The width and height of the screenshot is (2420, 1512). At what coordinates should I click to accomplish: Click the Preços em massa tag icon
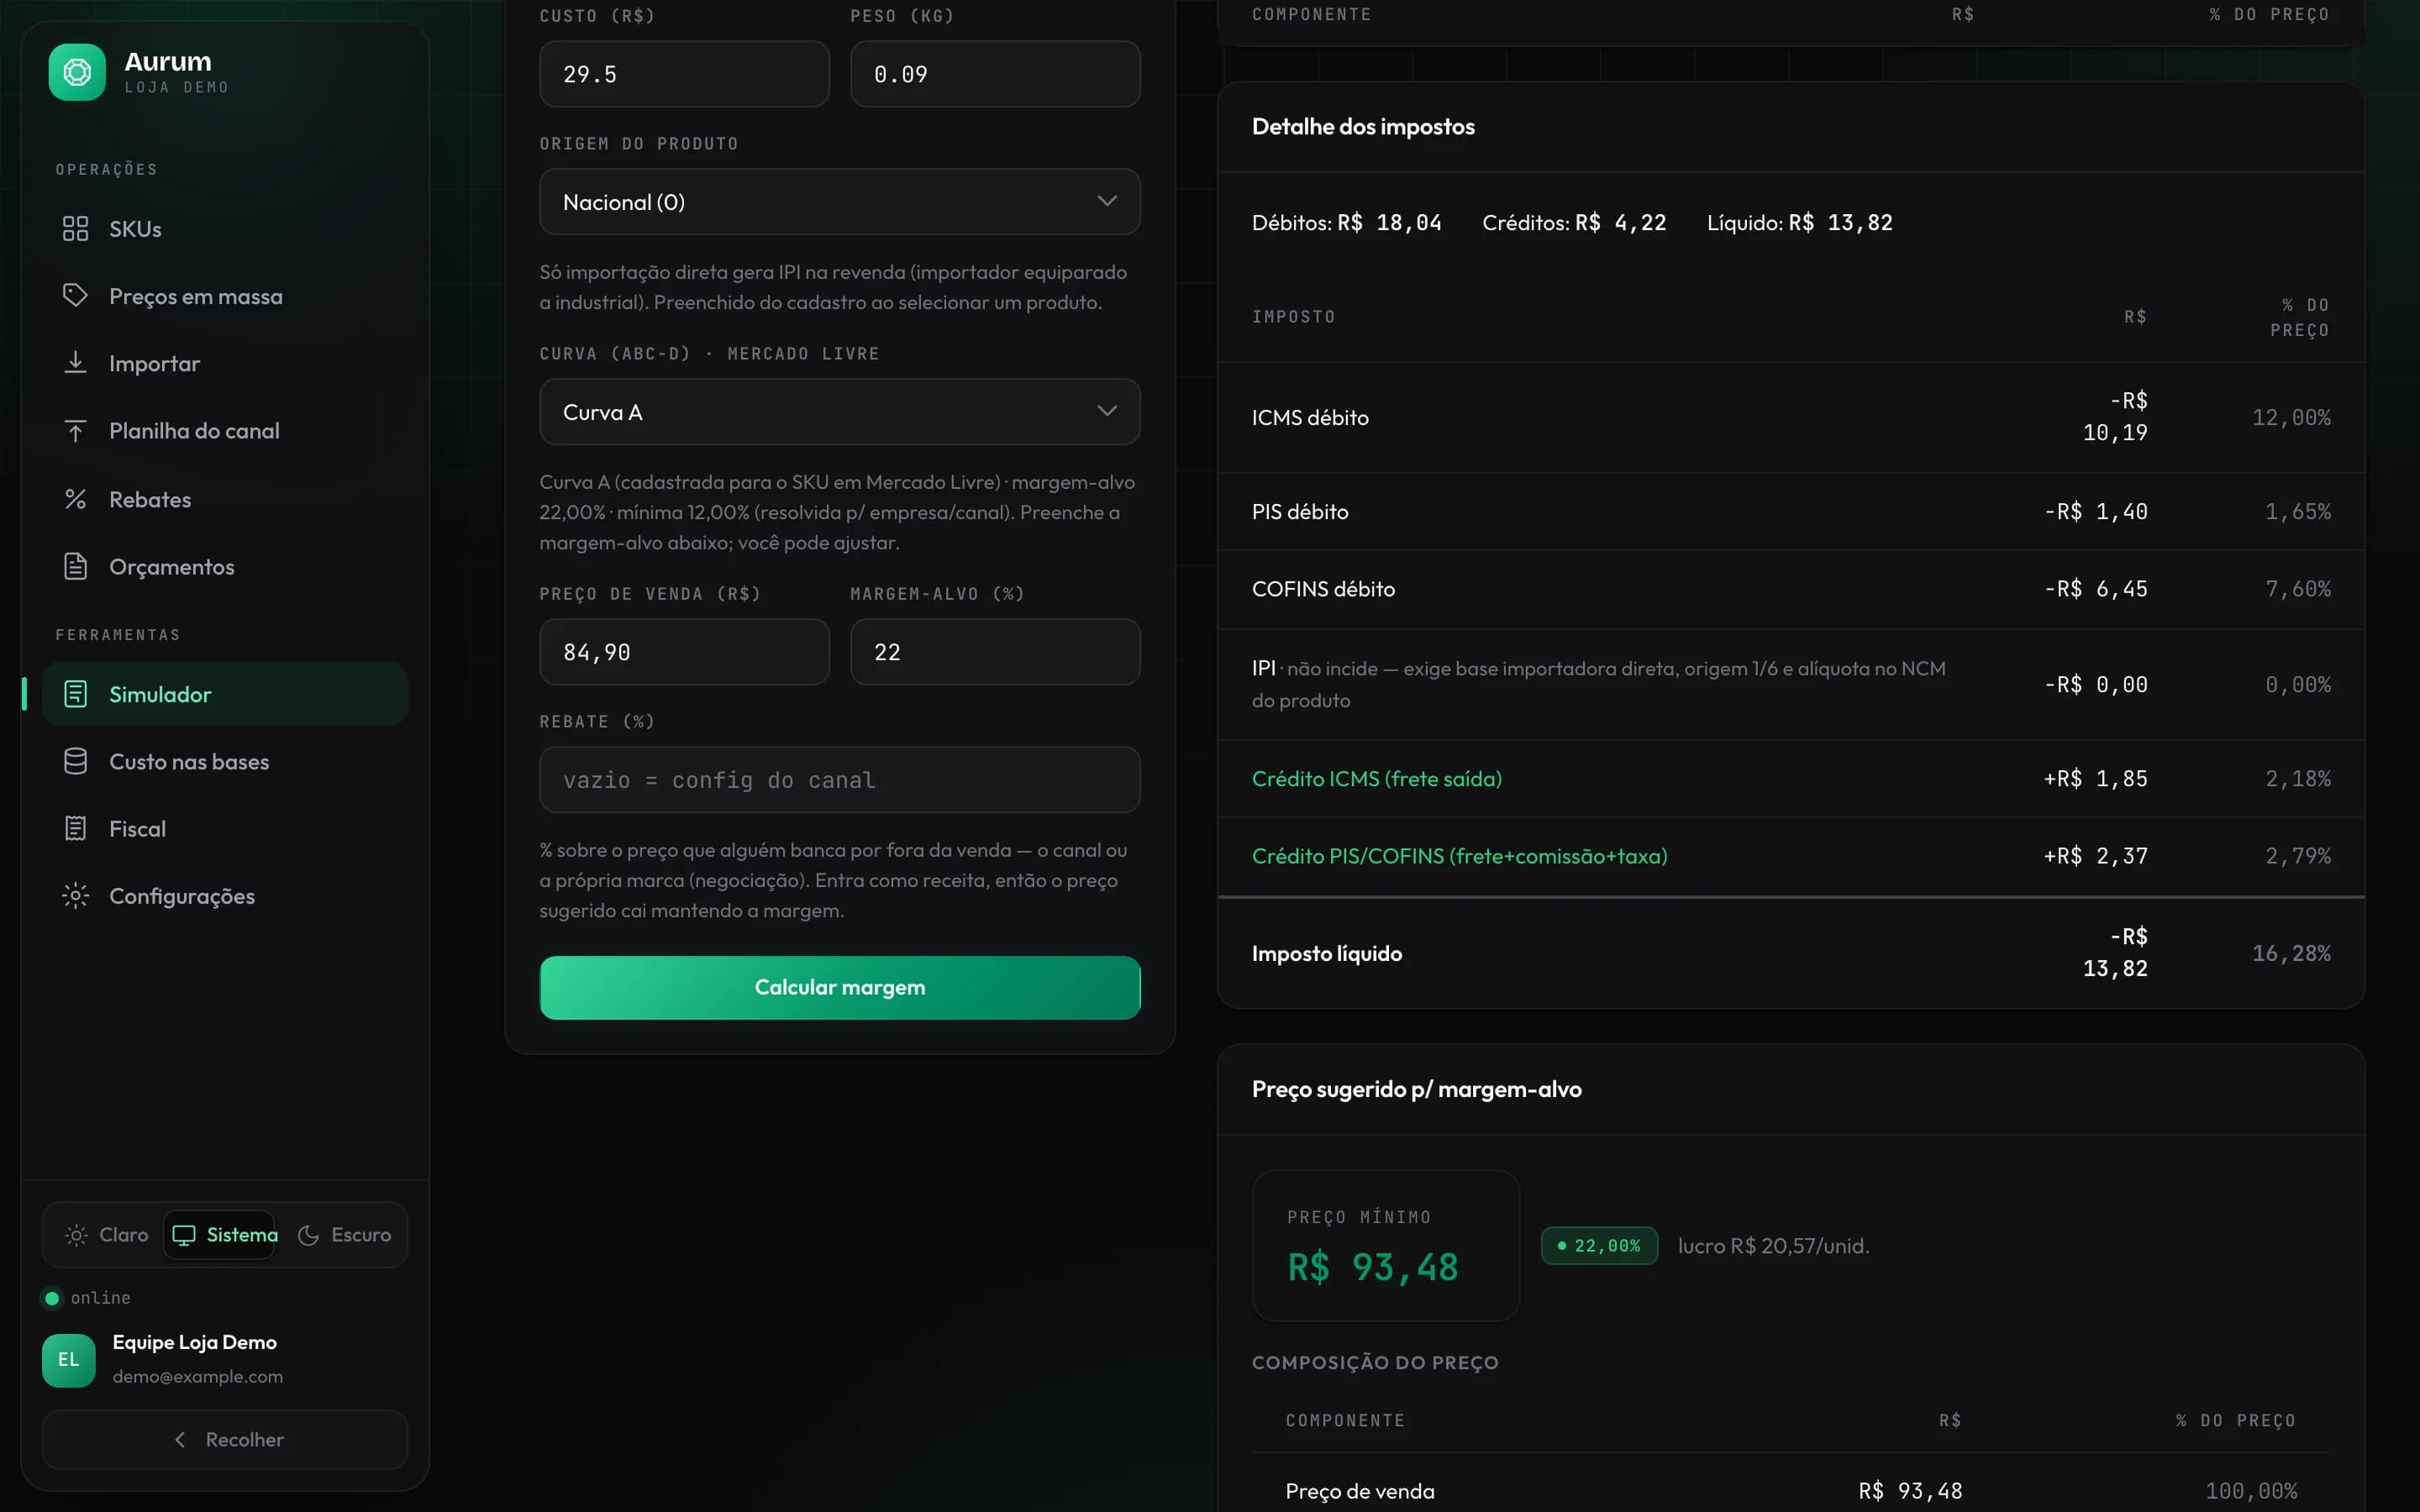coord(75,296)
